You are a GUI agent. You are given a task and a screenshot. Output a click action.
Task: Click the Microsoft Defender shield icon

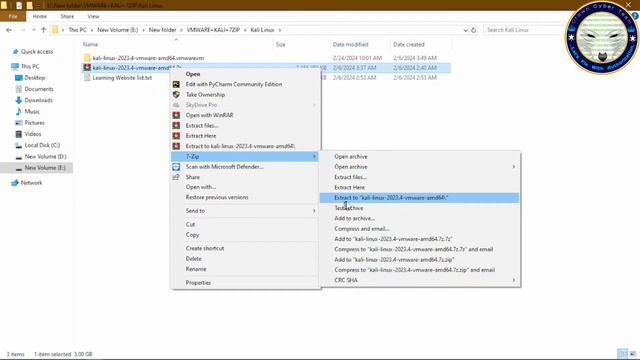click(176, 167)
